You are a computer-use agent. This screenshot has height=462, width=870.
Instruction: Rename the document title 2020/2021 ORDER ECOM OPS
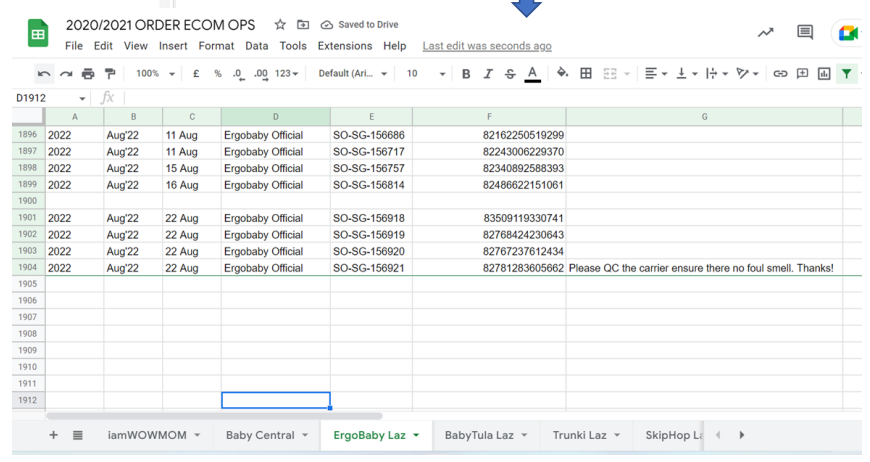click(x=160, y=25)
